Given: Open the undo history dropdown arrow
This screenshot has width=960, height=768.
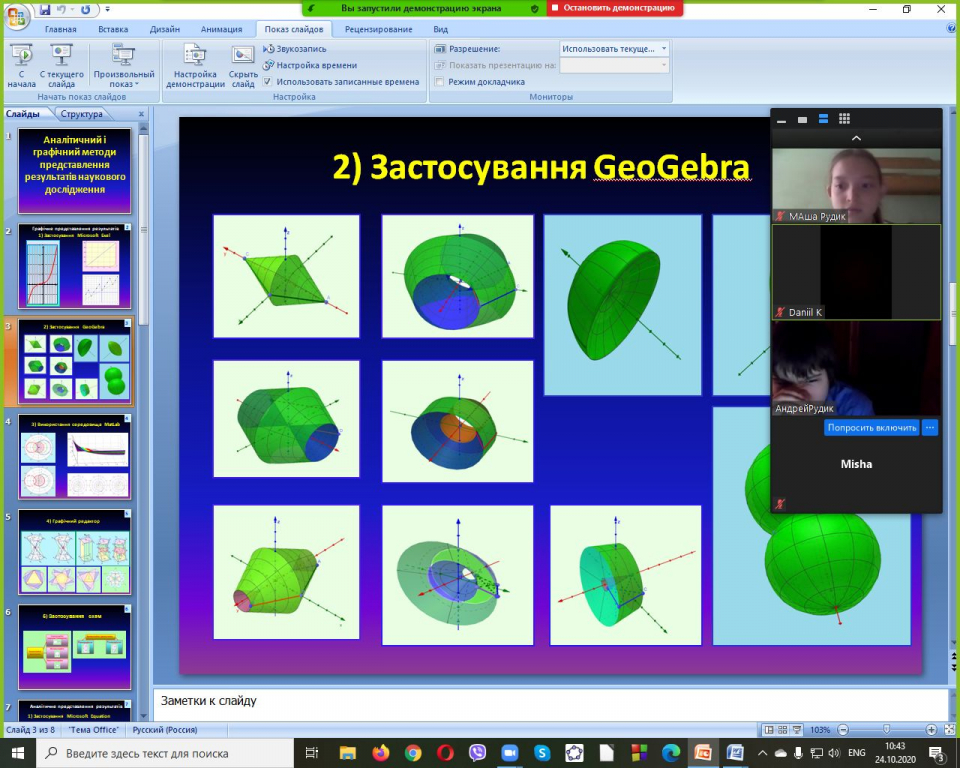Looking at the screenshot, I should click(73, 9).
